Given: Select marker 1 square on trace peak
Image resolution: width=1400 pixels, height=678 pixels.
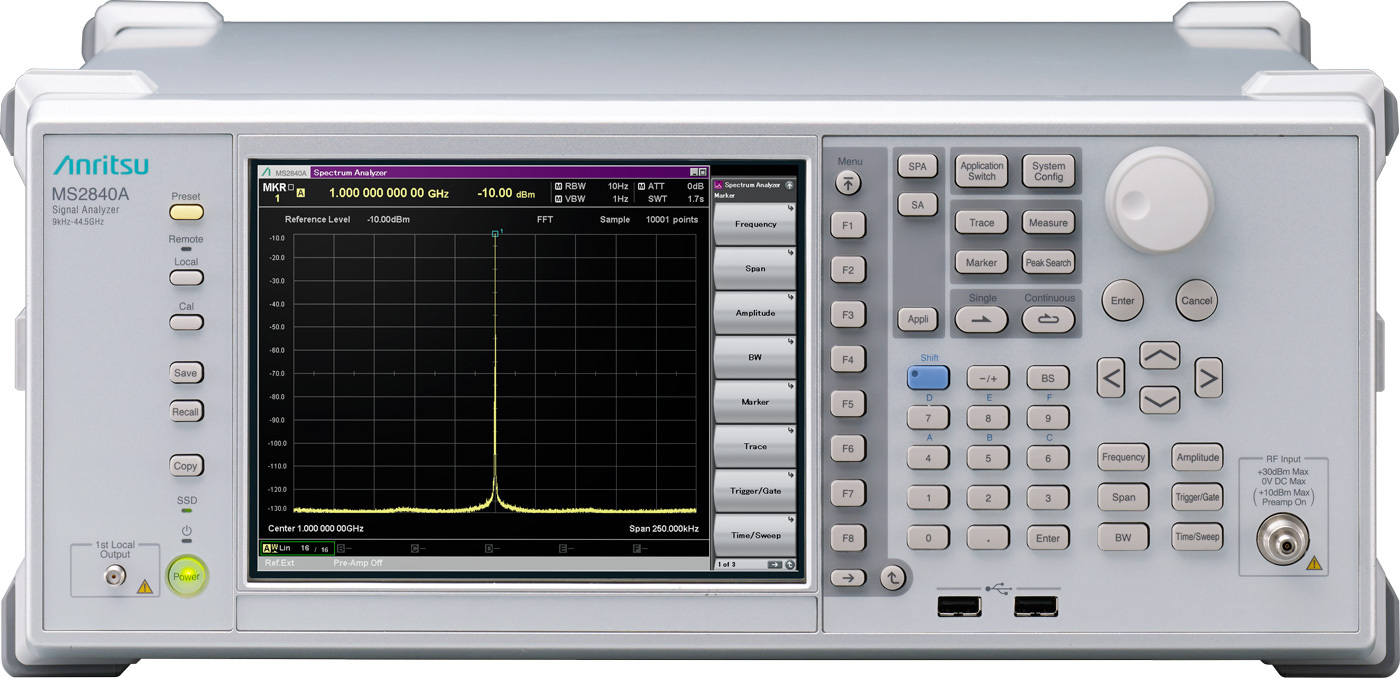Looking at the screenshot, I should coord(495,234).
